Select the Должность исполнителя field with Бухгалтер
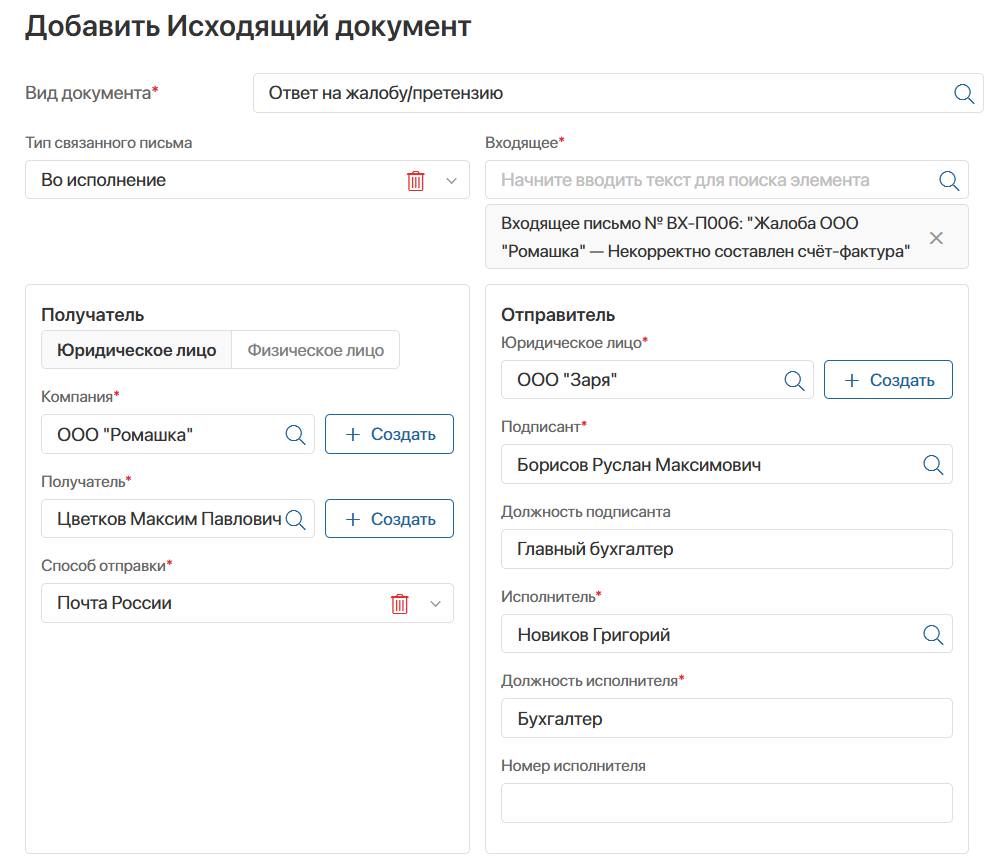This screenshot has width=995, height=858. [726, 718]
